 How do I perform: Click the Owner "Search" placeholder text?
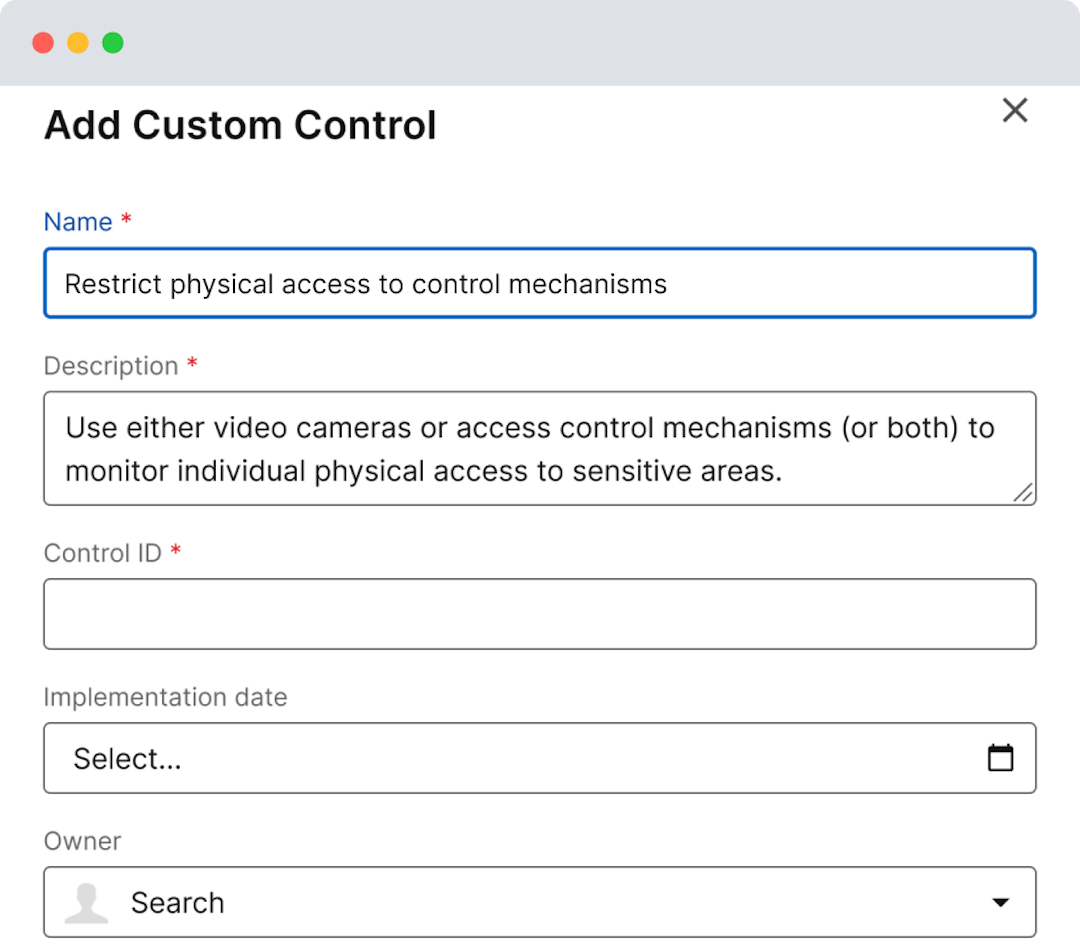[178, 903]
